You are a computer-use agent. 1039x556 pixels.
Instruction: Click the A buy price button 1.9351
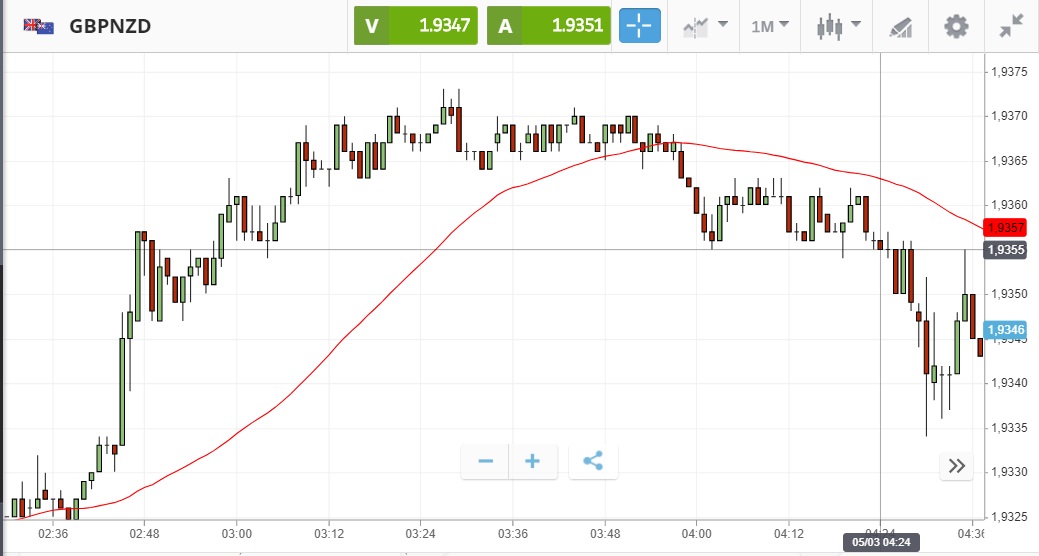click(x=549, y=26)
